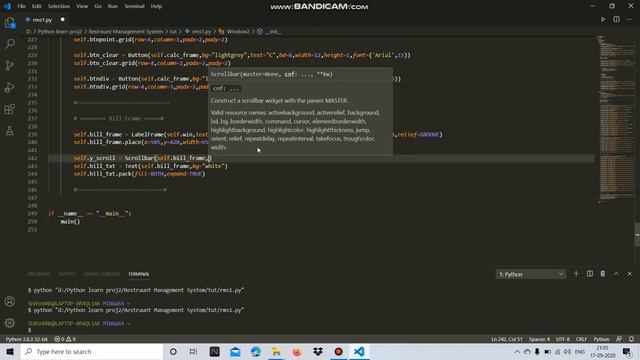This screenshot has height=360, width=640.
Task: Click rms1.py in the breadcrumb path
Action: (201, 31)
